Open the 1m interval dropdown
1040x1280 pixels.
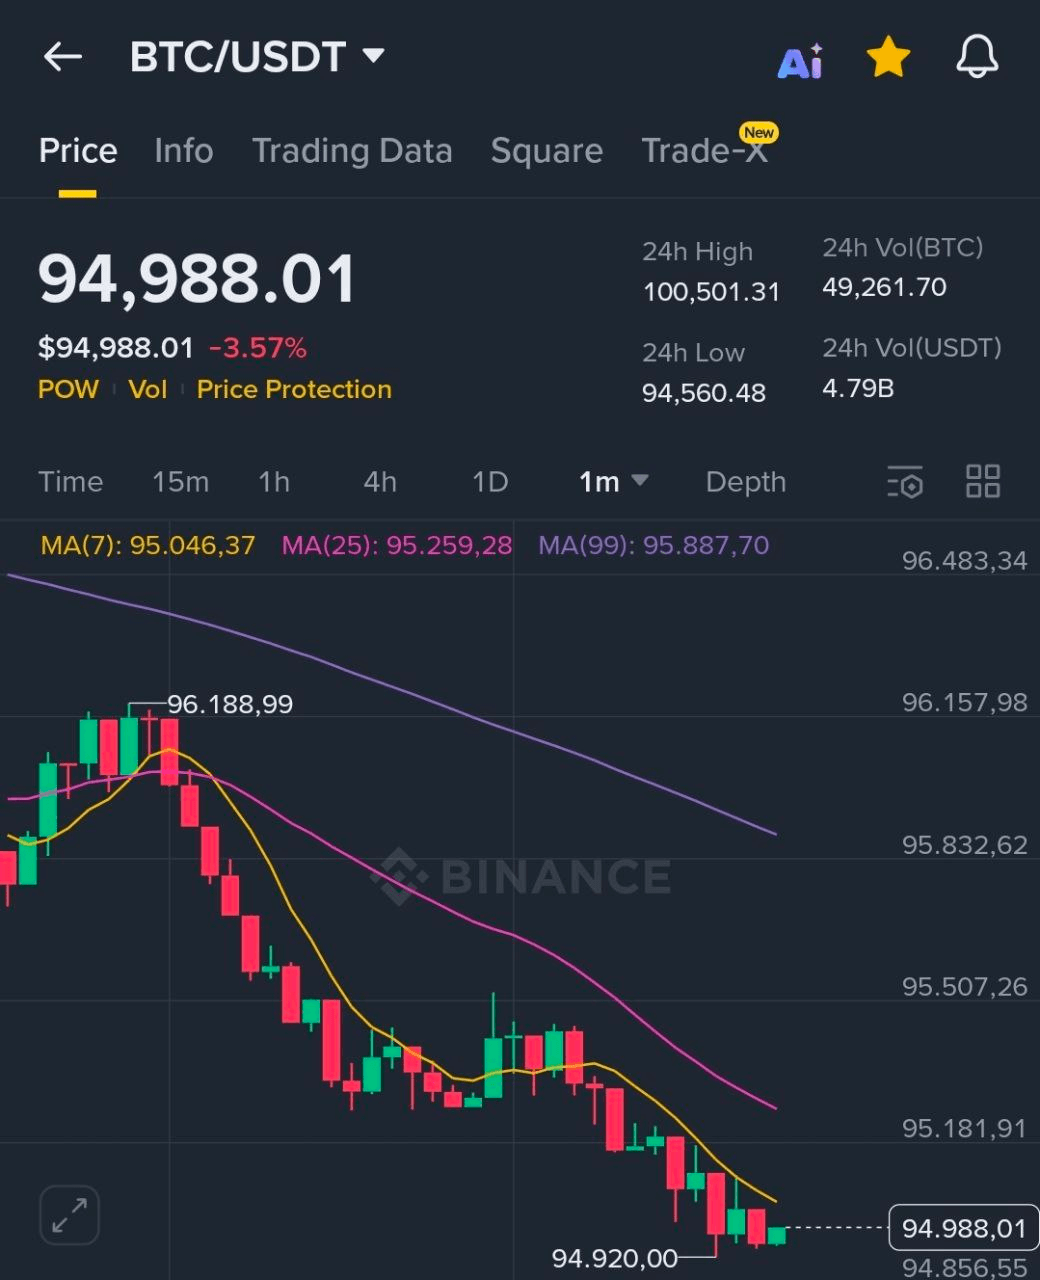click(613, 482)
